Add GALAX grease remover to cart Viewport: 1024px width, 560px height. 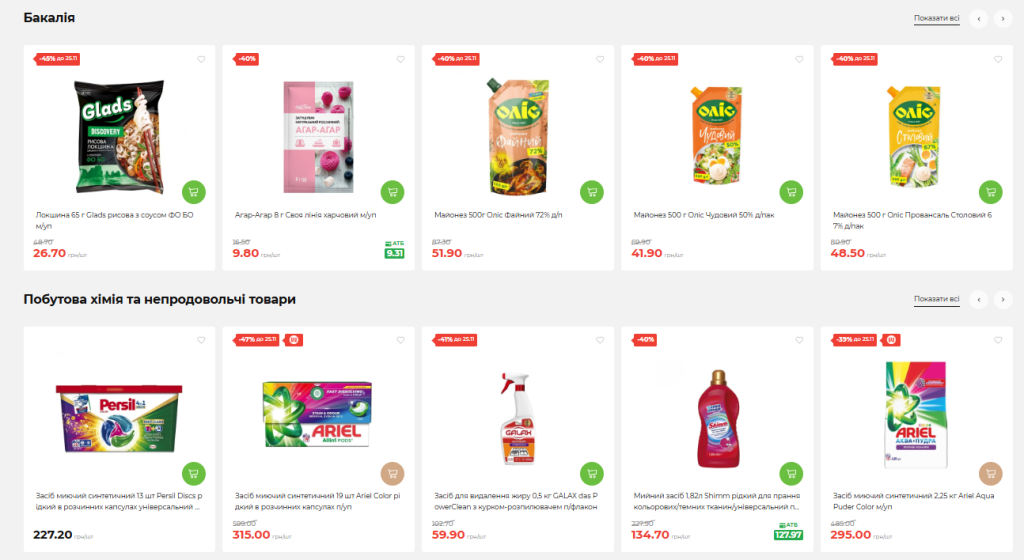(x=592, y=473)
